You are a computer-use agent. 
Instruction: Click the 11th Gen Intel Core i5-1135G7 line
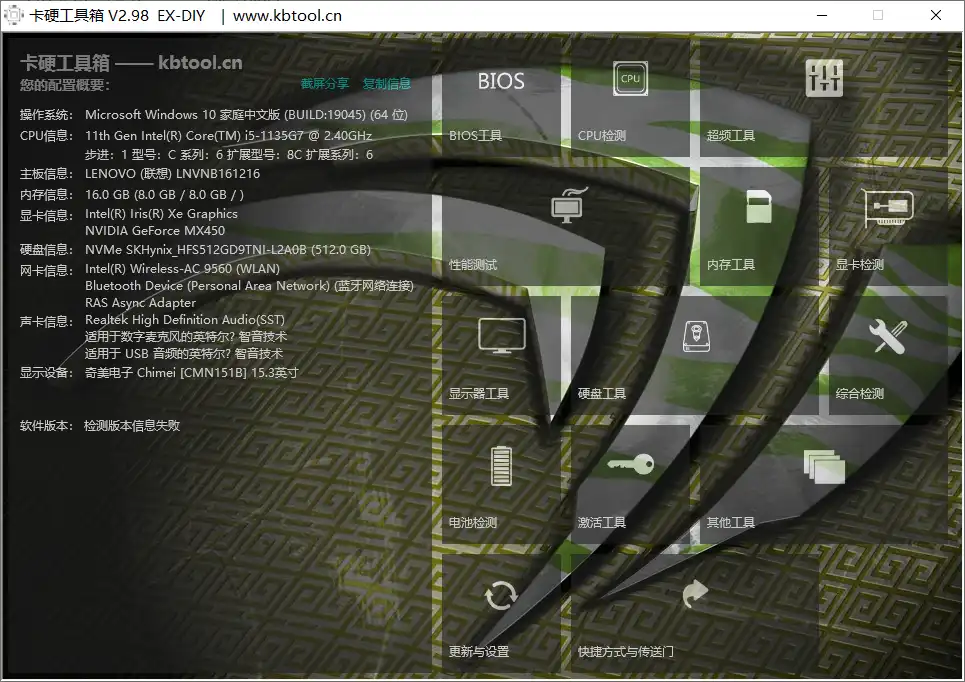[228, 135]
